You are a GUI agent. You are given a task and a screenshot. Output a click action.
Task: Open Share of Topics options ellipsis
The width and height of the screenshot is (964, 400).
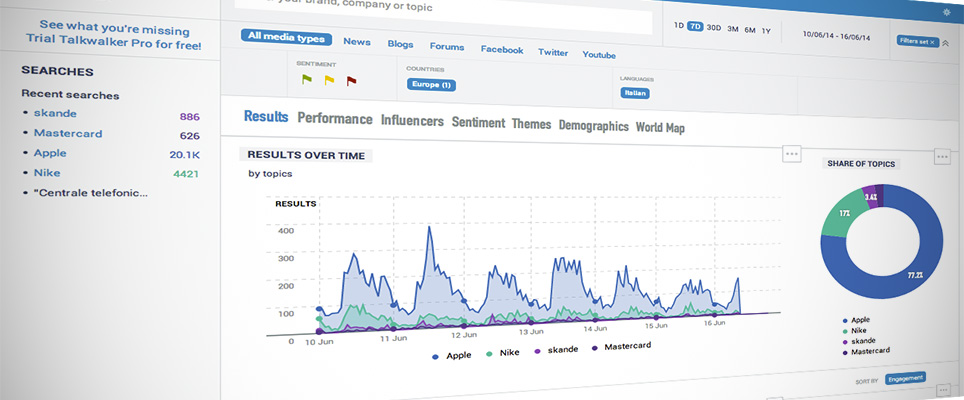(x=942, y=157)
